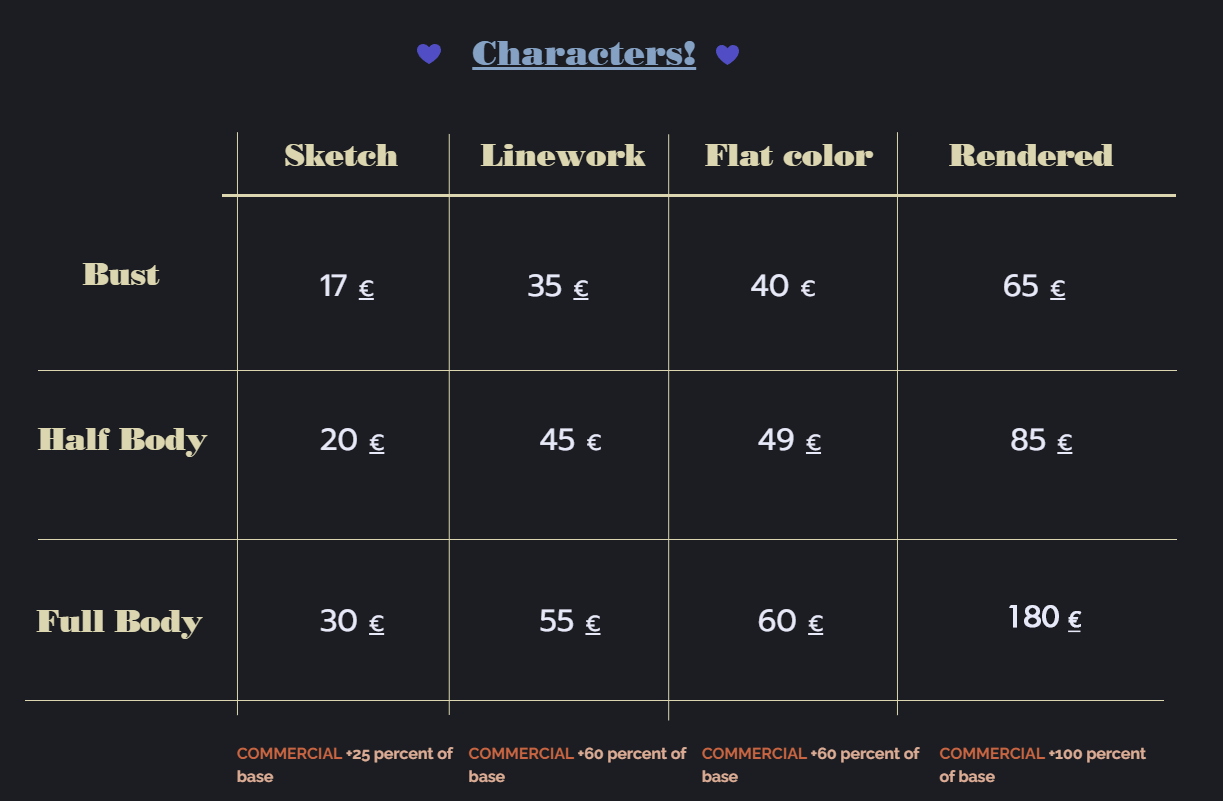The image size is (1223, 801).
Task: Click euro link for Bust Linework 35
Action: [x=581, y=289]
